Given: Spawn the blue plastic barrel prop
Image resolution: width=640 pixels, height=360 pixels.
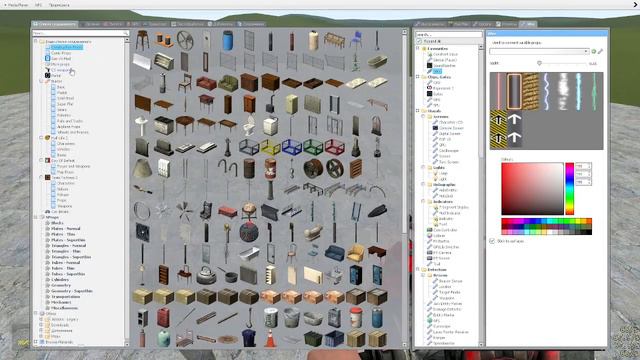Looking at the screenshot, I should tap(228, 41).
